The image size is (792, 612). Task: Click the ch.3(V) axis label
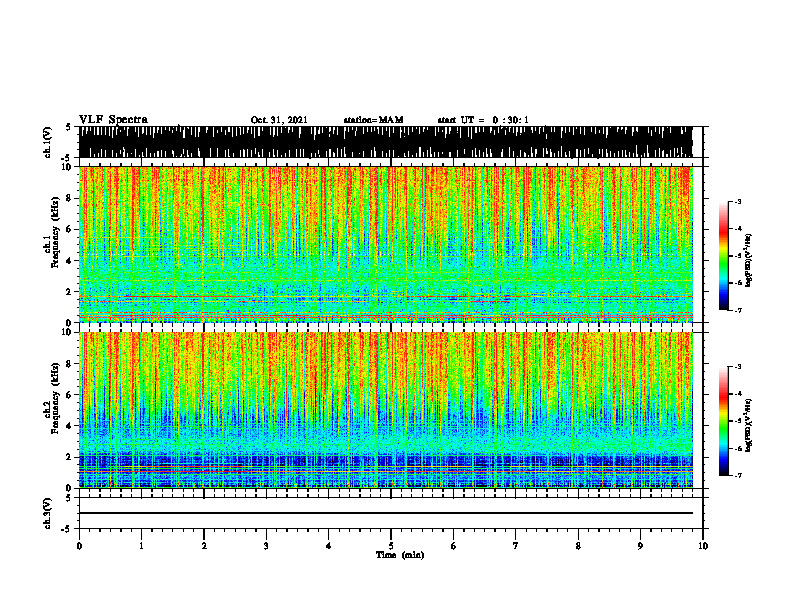[48, 513]
